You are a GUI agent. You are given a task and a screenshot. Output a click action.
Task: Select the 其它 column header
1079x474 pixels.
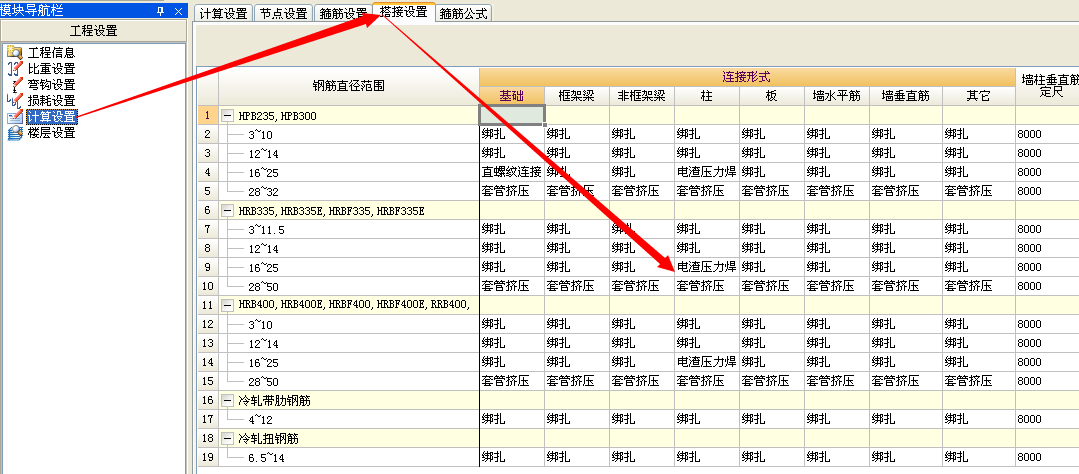(979, 96)
